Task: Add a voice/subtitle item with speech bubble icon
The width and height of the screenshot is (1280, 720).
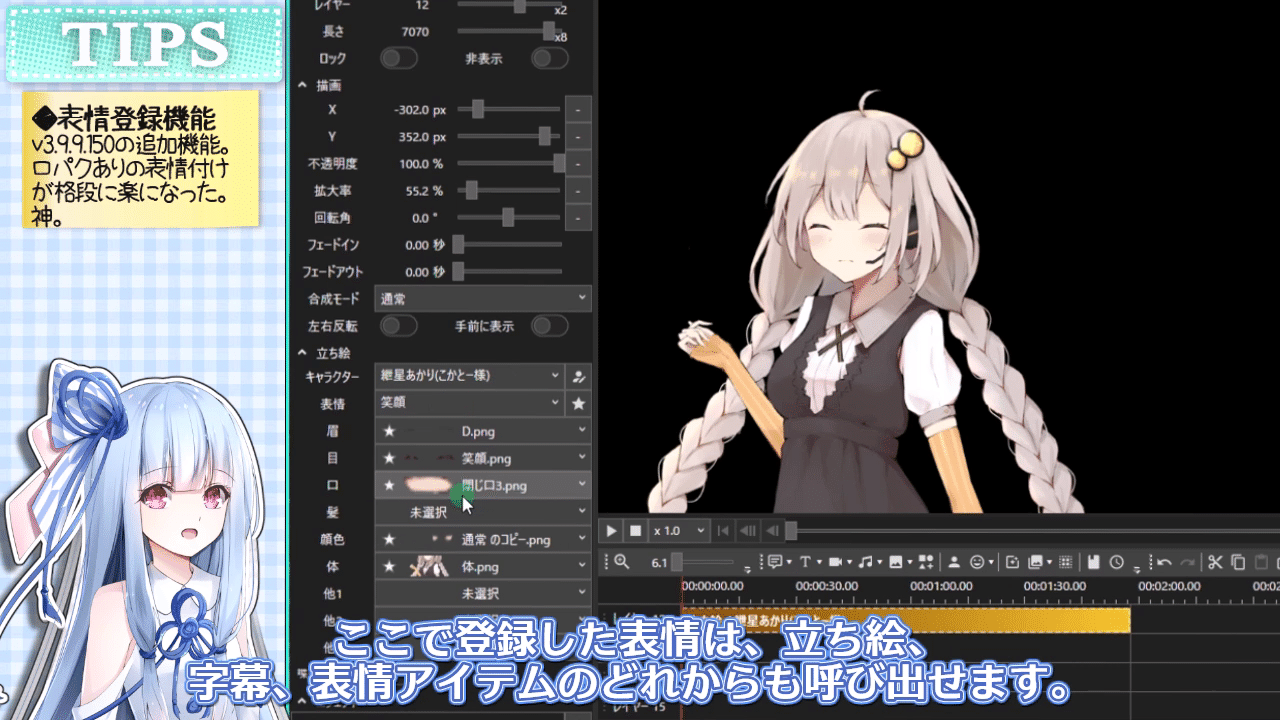Action: (774, 561)
